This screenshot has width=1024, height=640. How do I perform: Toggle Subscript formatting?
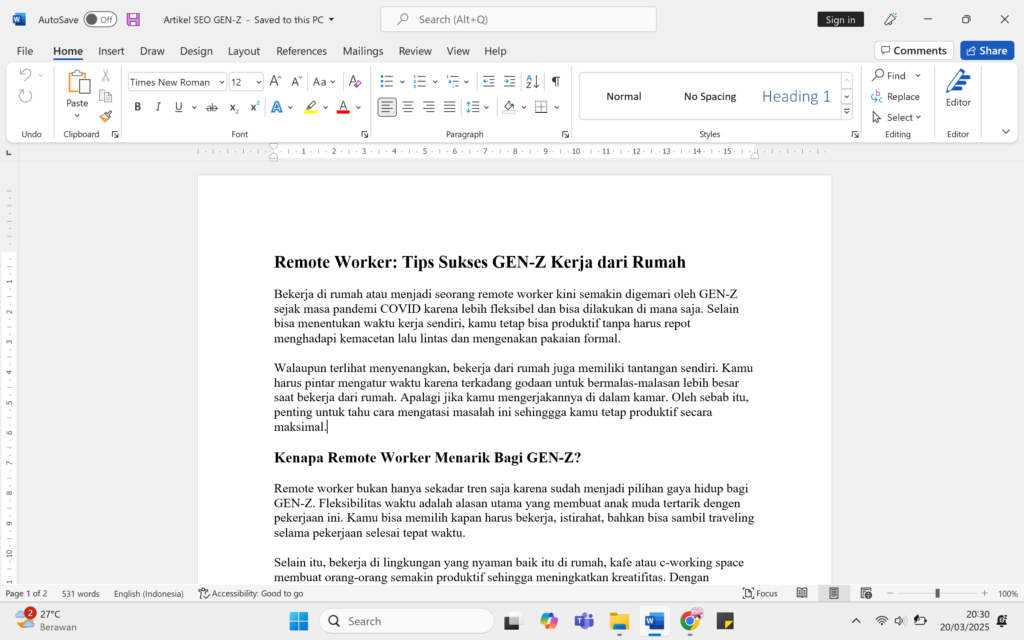pyautogui.click(x=233, y=107)
